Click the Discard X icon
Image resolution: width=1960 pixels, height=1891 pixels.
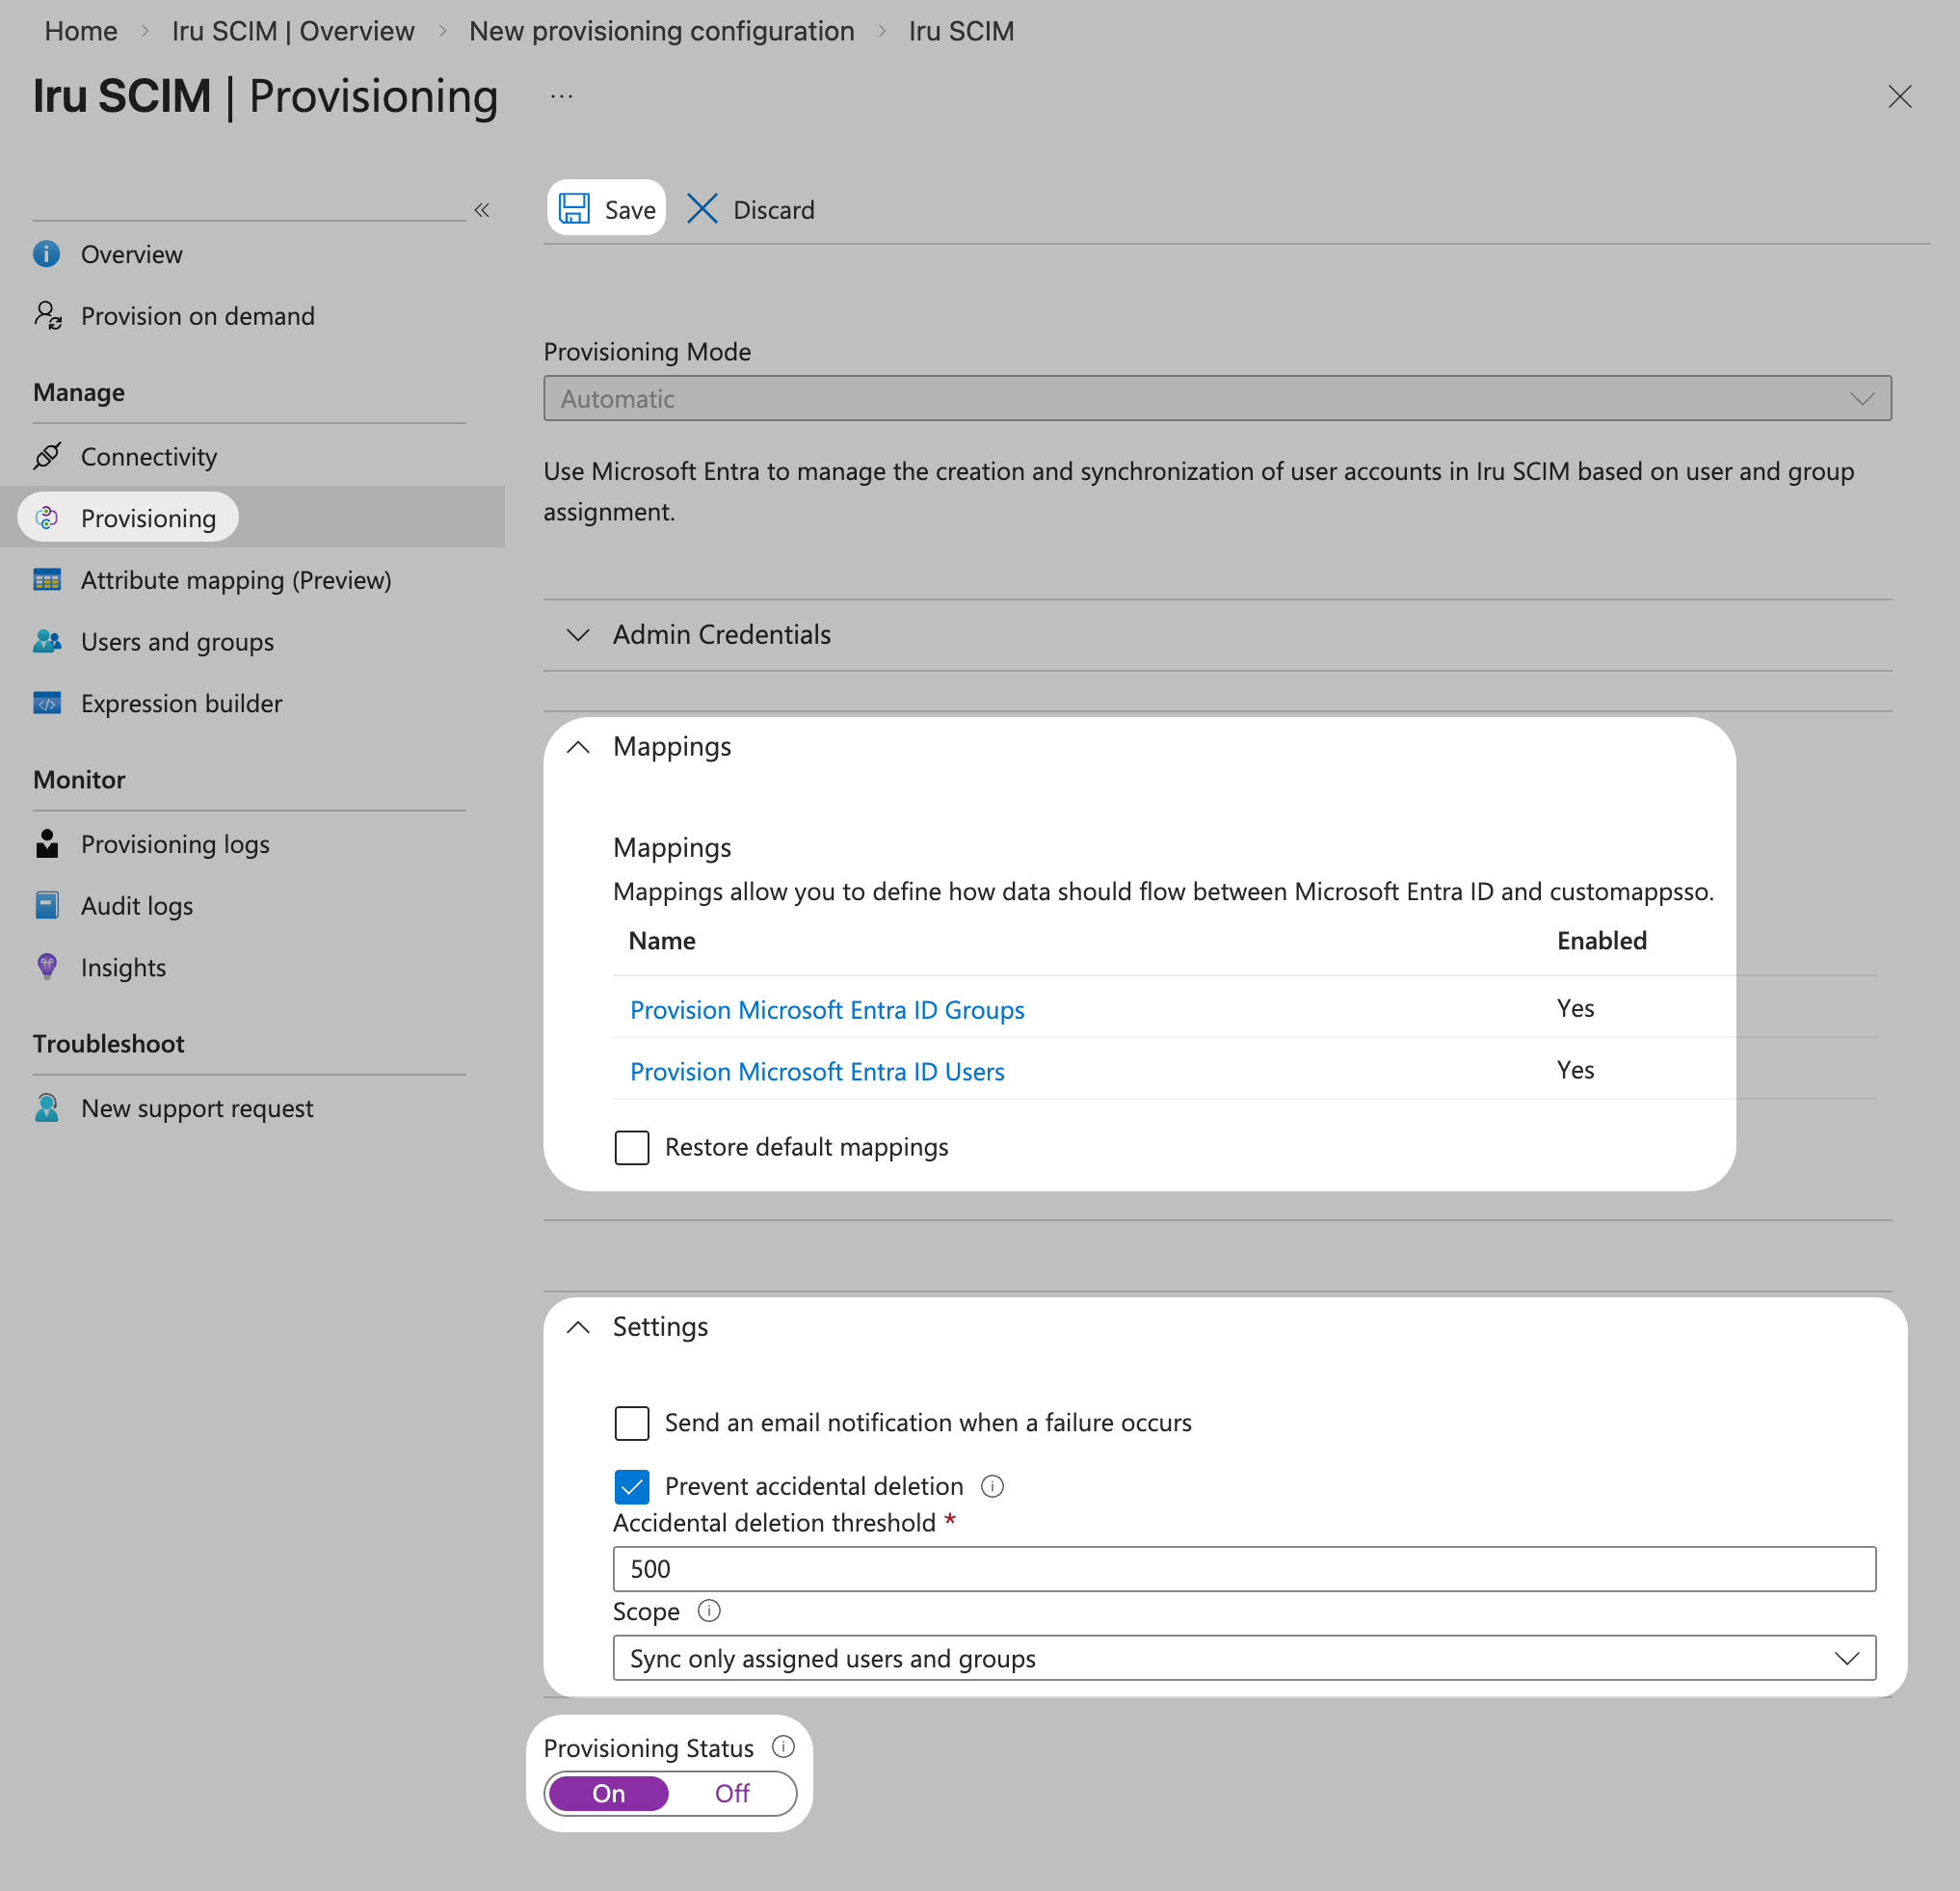tap(702, 208)
